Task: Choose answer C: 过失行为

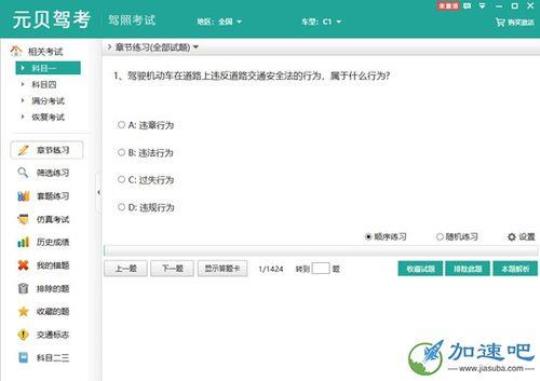Action: click(x=146, y=179)
